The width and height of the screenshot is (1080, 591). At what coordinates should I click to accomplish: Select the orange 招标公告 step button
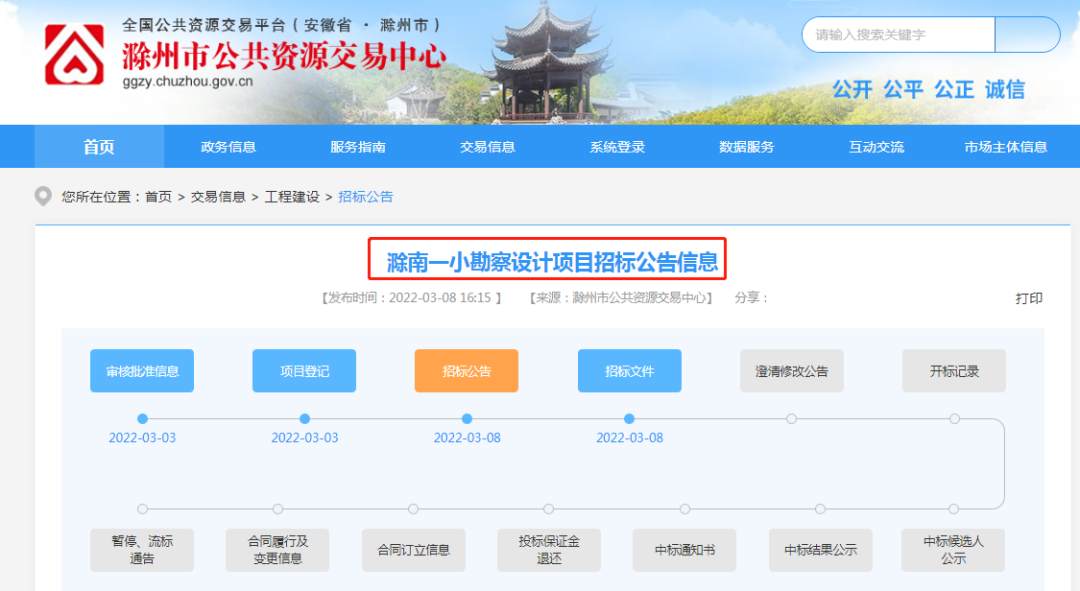(466, 371)
